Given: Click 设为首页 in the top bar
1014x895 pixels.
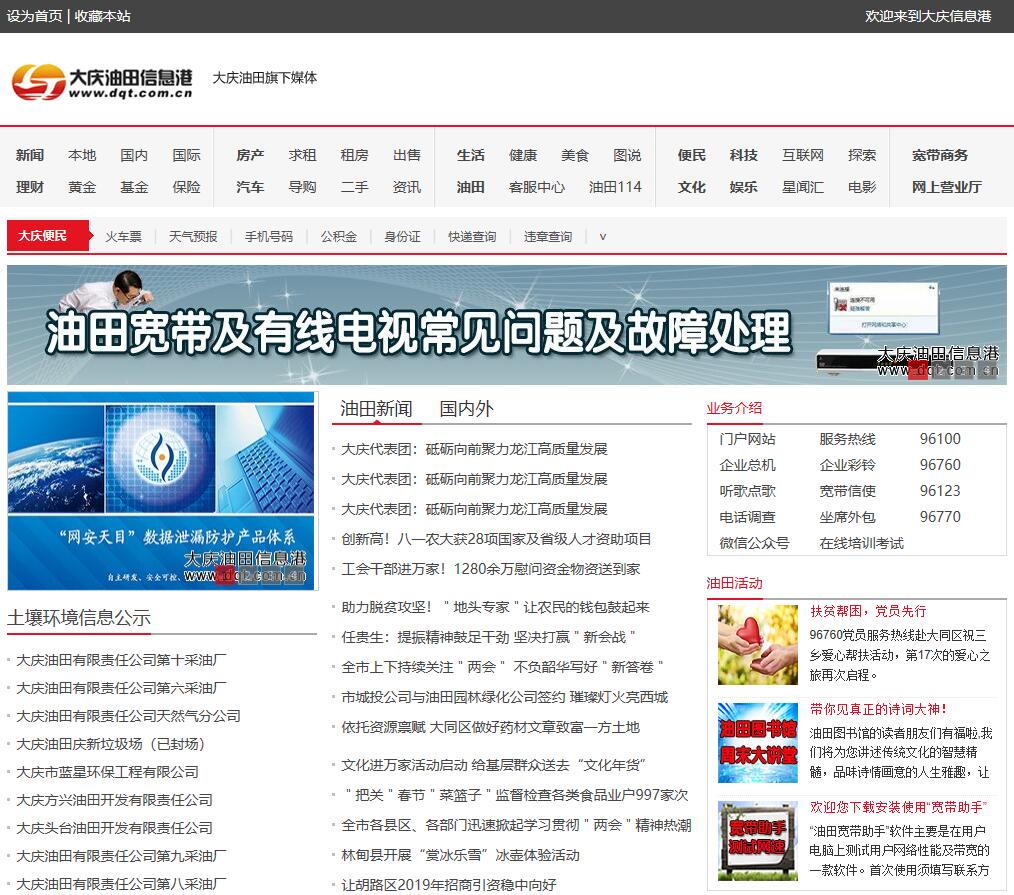Looking at the screenshot, I should click(x=35, y=16).
